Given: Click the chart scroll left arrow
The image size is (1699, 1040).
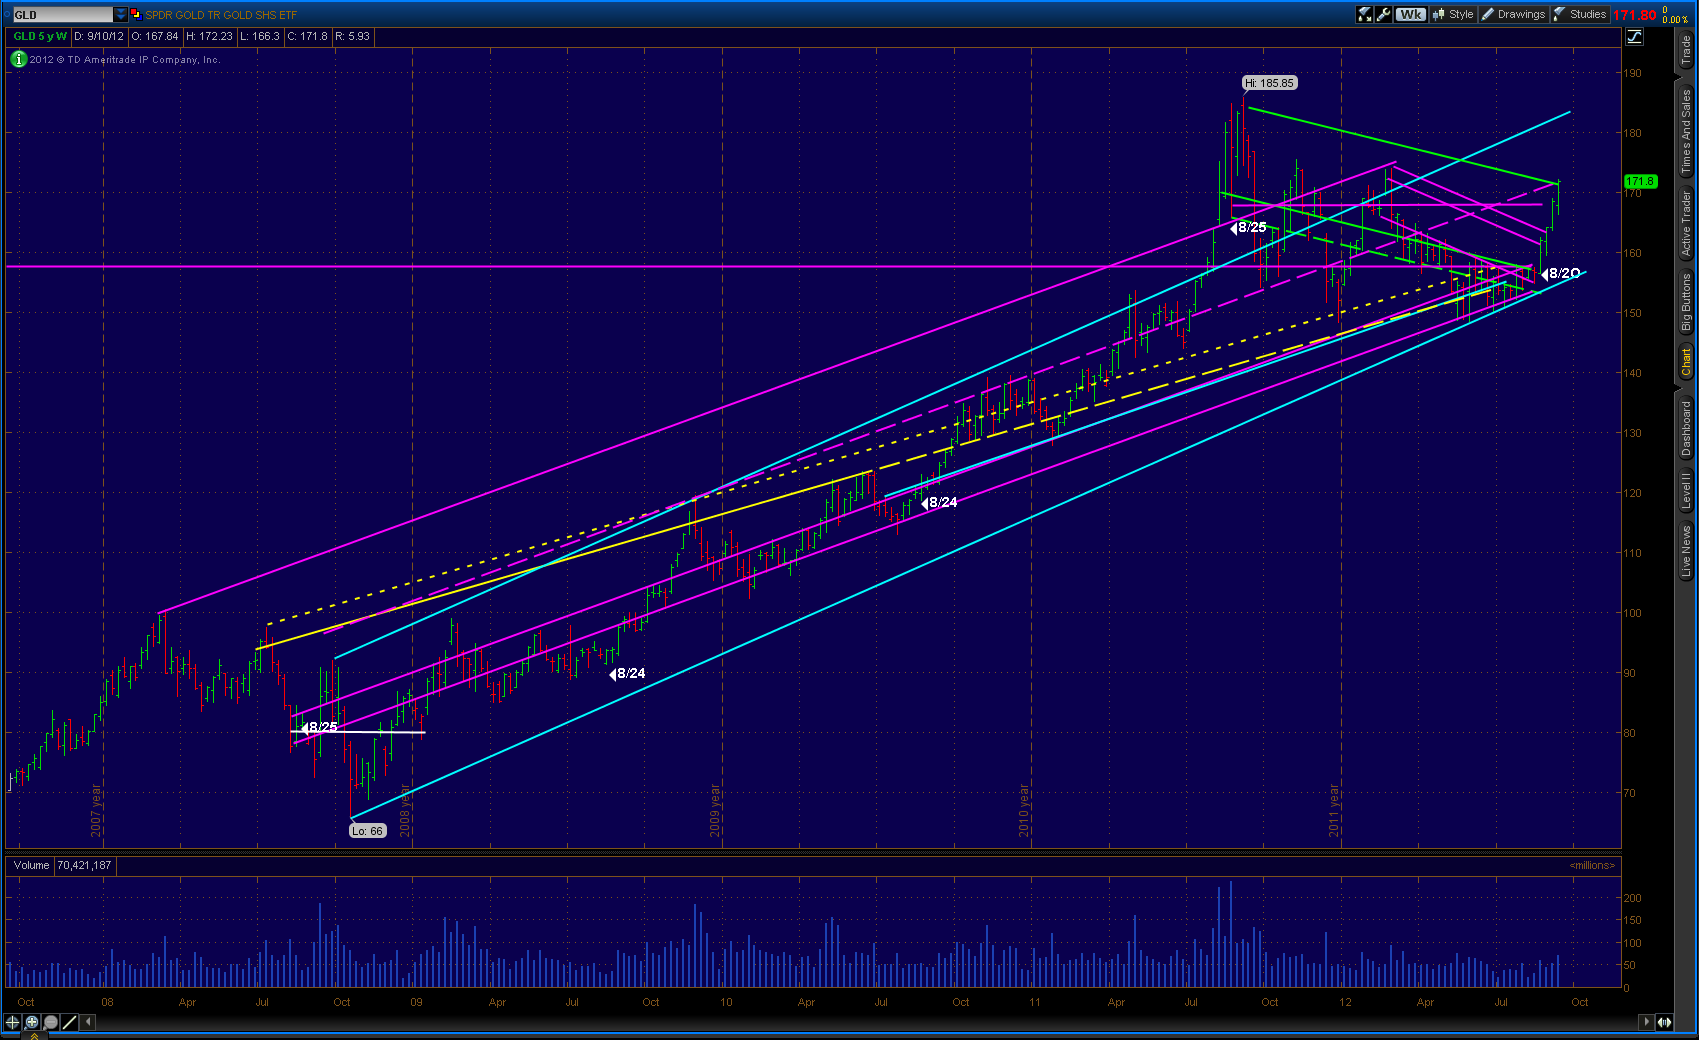Looking at the screenshot, I should (89, 1022).
